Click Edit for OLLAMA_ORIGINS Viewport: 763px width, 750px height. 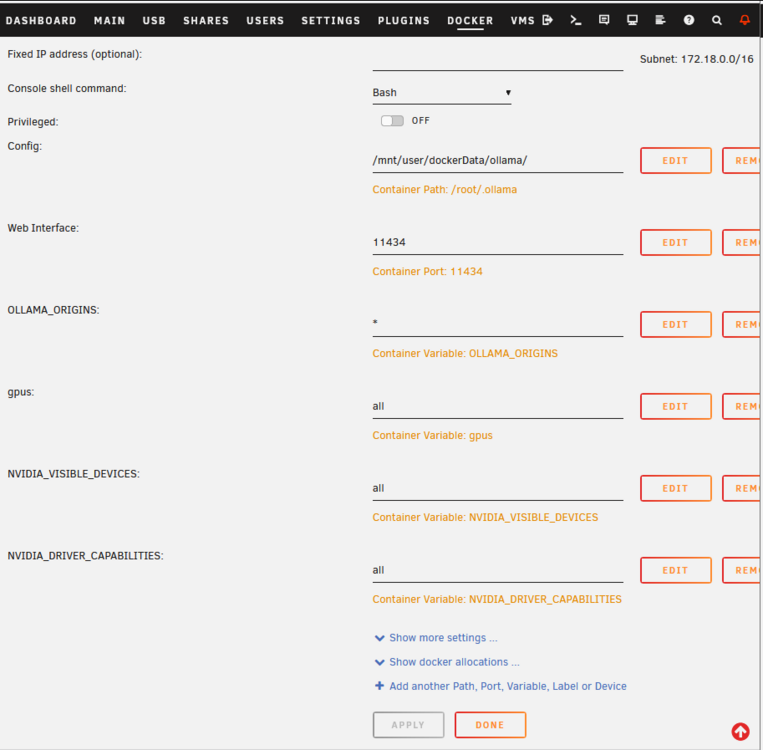[x=675, y=325]
